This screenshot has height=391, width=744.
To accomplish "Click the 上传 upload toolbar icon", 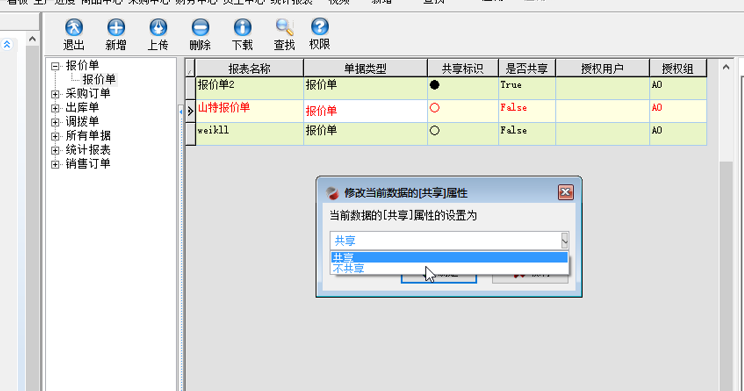I will click(158, 28).
